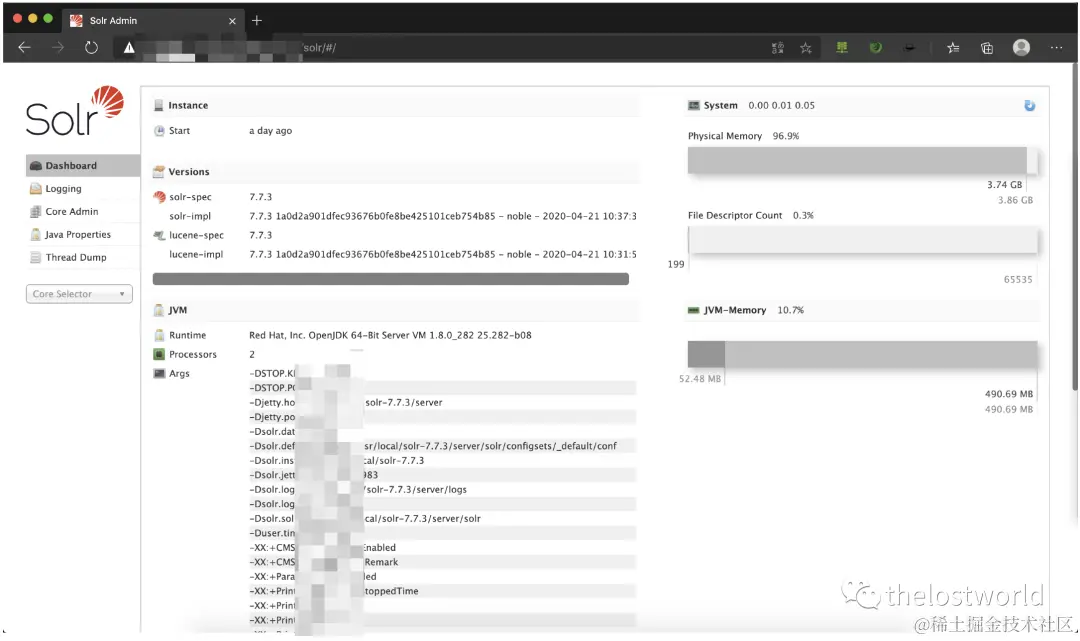1080x641 pixels.
Task: Click the System load averages text
Action: coord(781,105)
